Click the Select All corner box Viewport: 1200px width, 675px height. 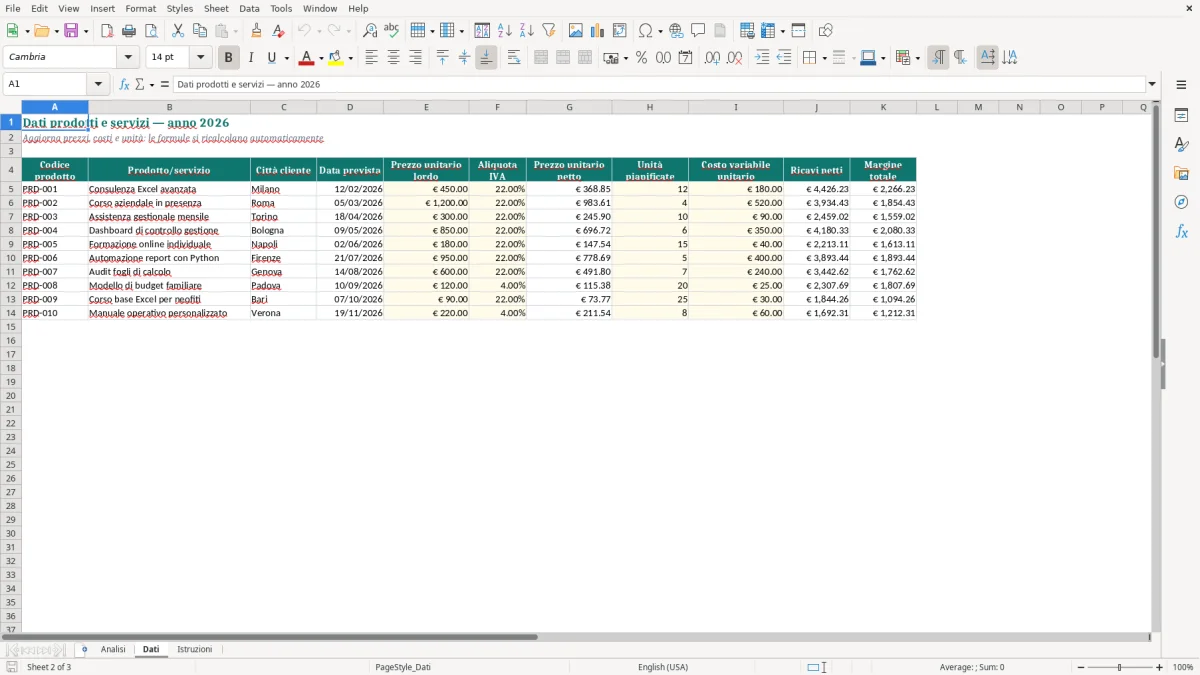tap(11, 107)
